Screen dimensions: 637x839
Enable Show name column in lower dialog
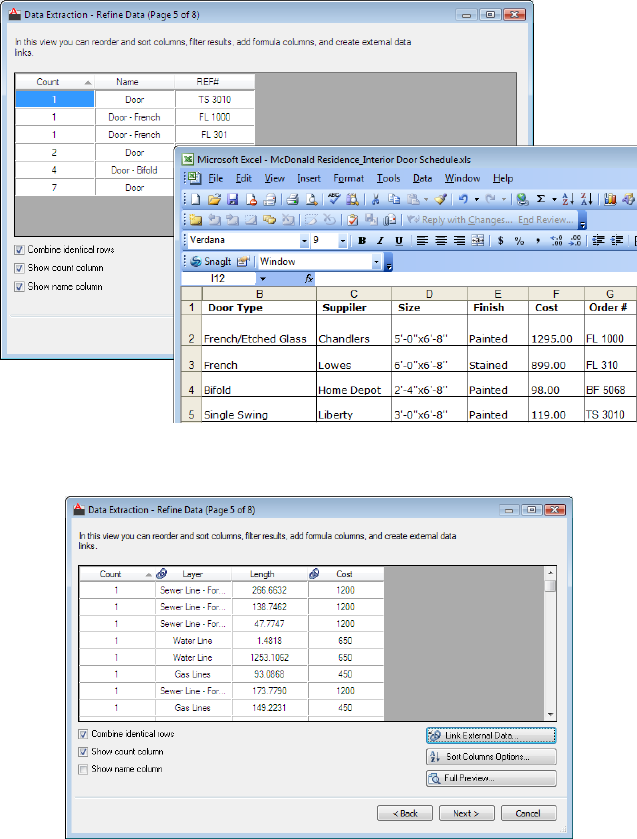(84, 769)
